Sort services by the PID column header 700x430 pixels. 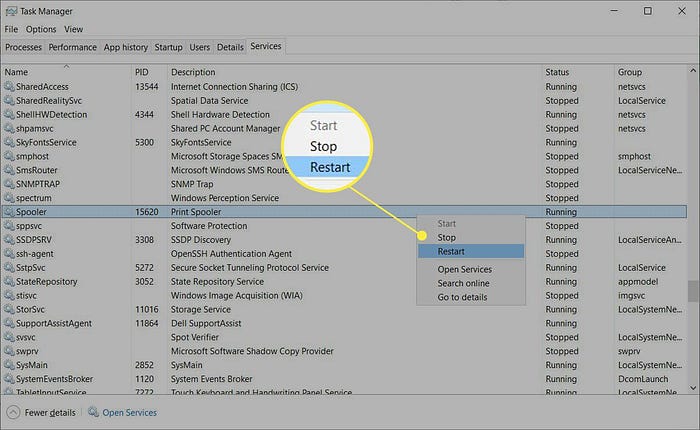150,72
